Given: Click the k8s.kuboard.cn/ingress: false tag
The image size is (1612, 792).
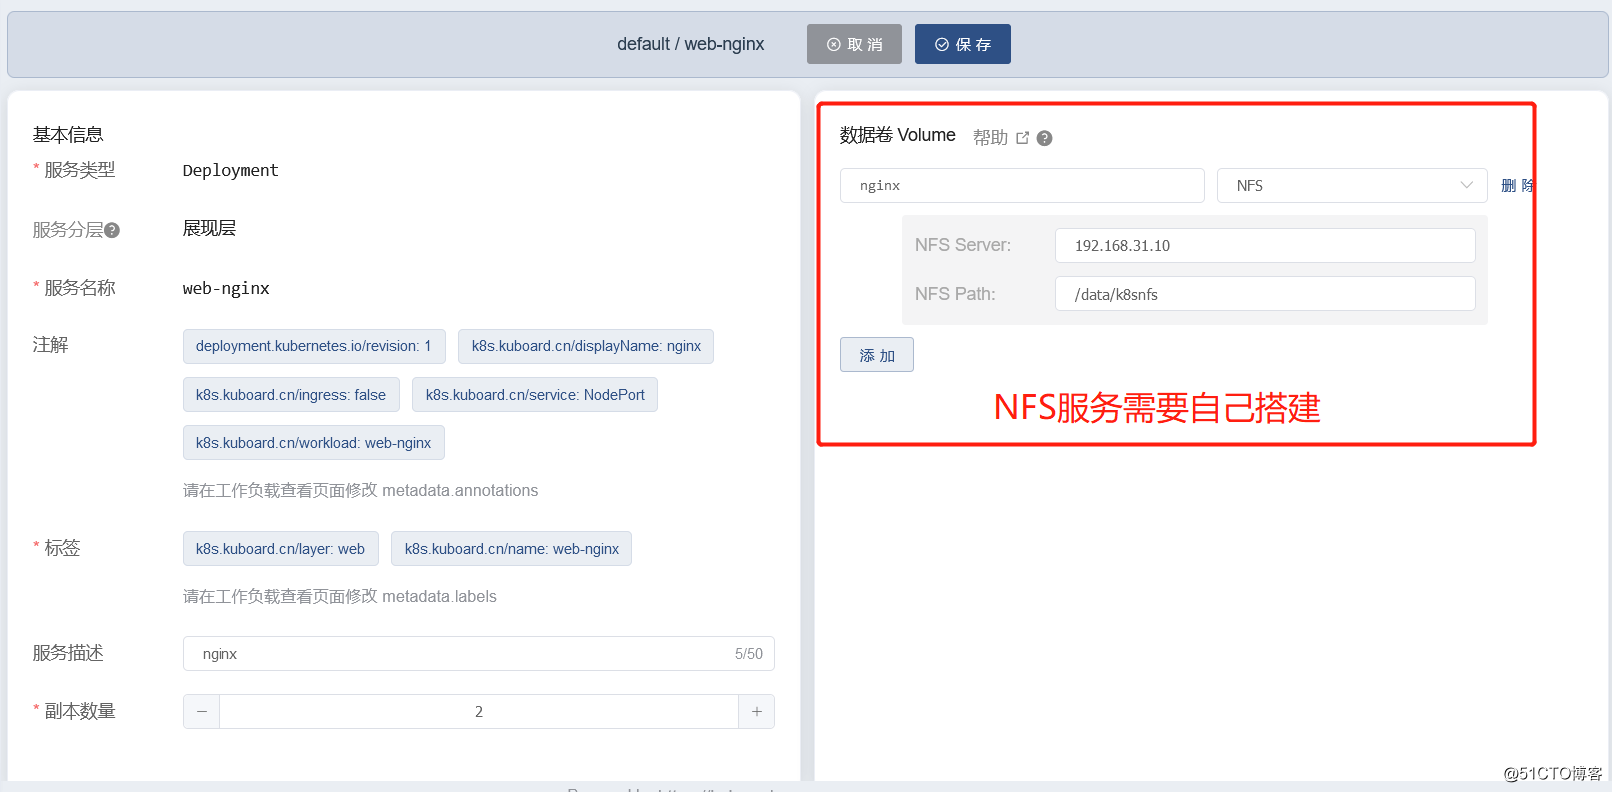Looking at the screenshot, I should pos(291,394).
